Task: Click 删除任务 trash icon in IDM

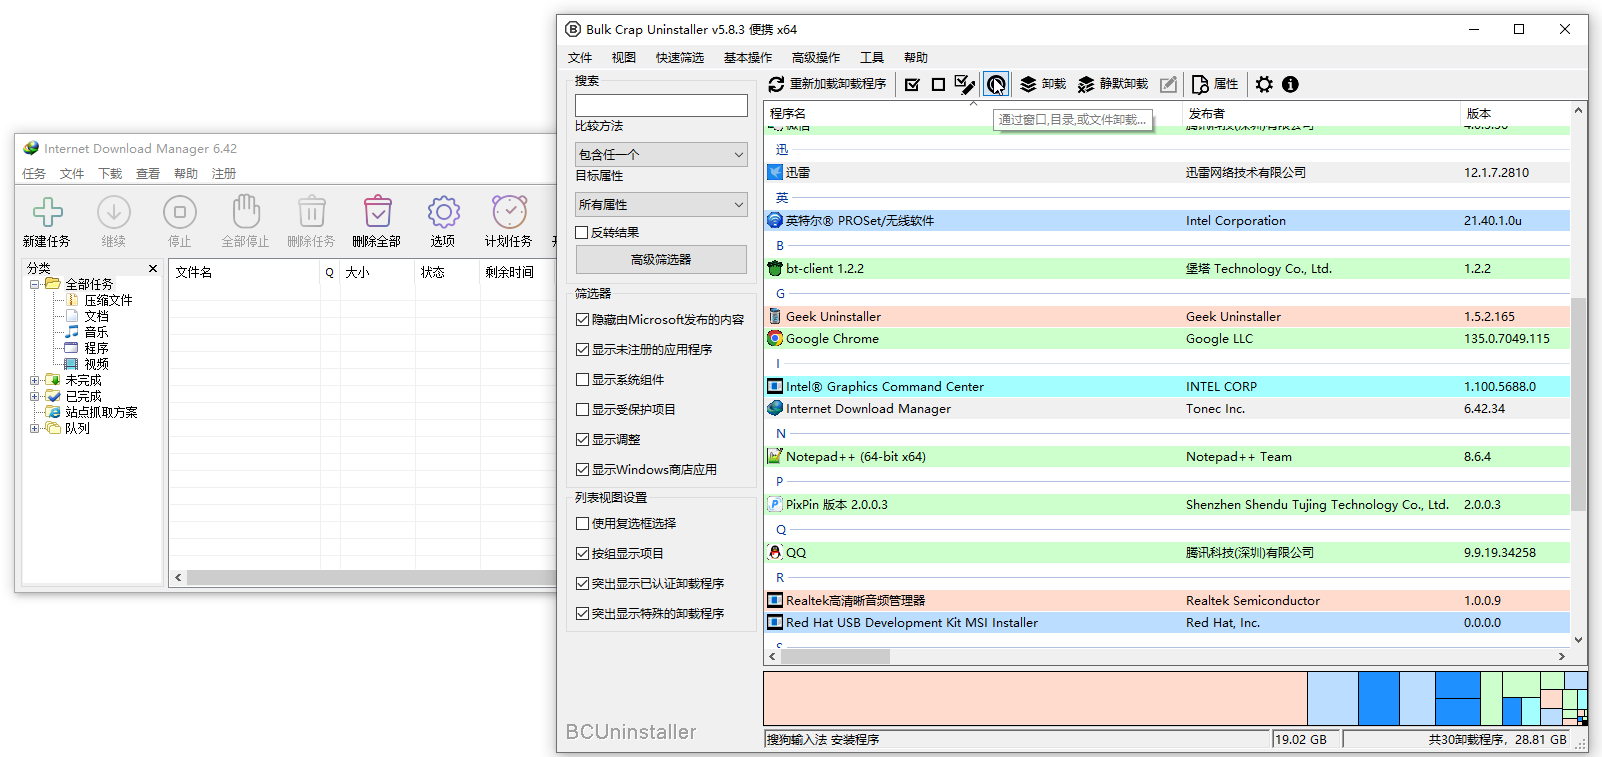Action: 311,212
